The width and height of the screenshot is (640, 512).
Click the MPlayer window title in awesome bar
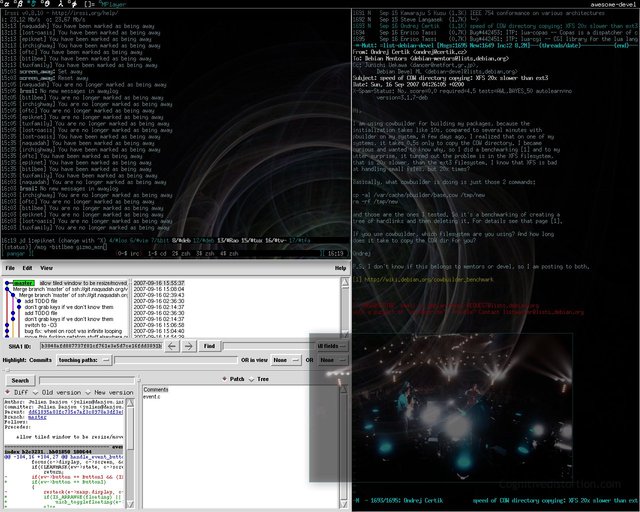(113, 4)
